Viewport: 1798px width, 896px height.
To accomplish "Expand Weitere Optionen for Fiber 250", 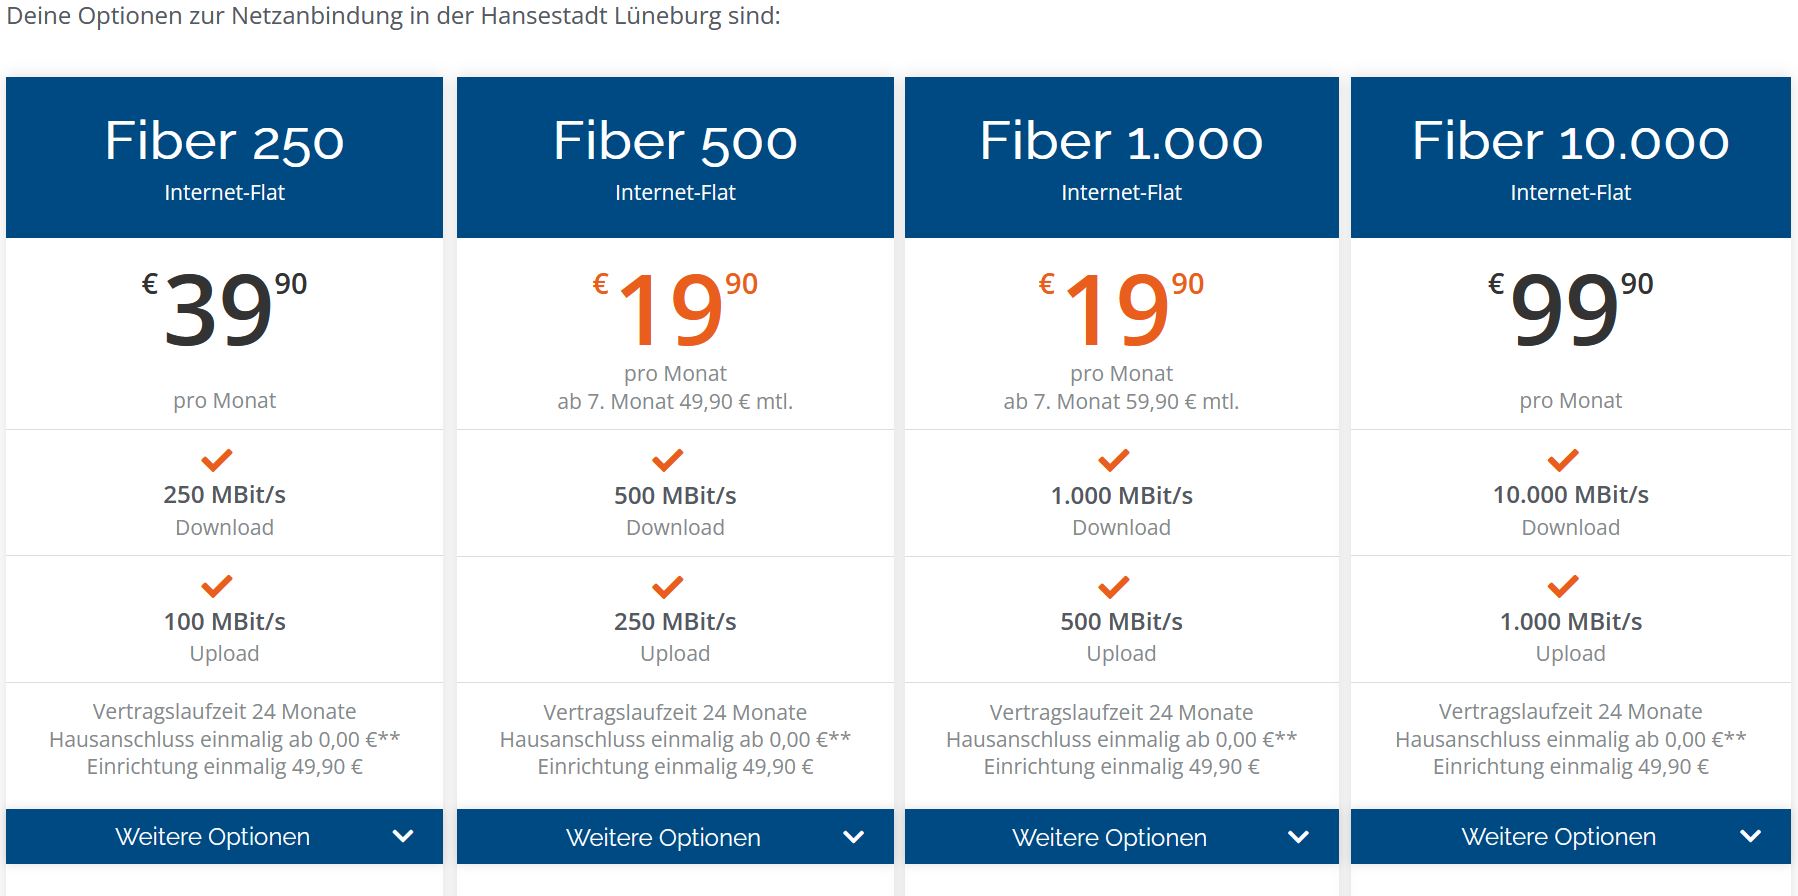I will click(224, 836).
